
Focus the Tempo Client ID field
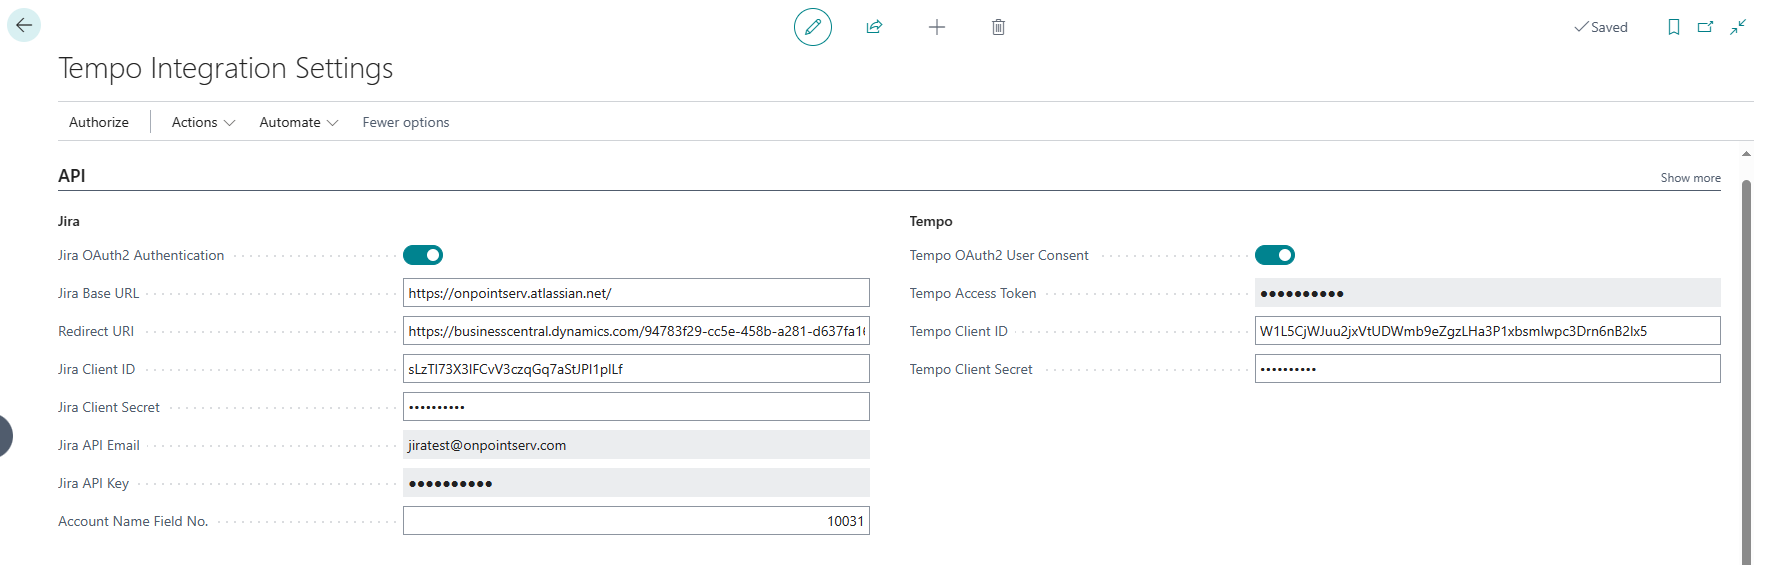click(x=1487, y=331)
